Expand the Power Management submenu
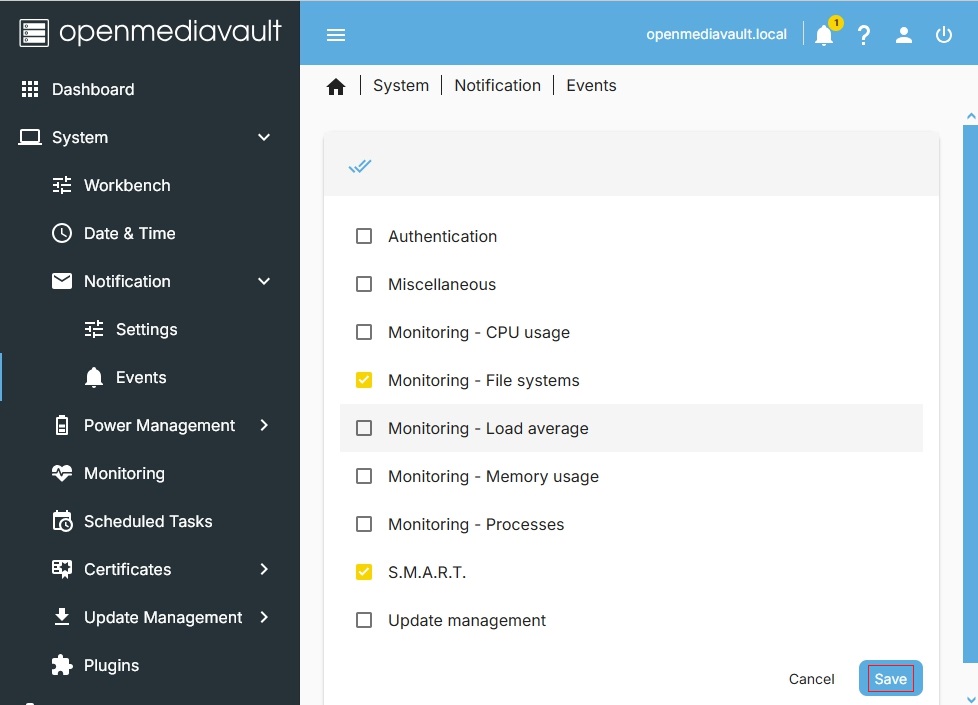This screenshot has height=705, width=978. coord(264,425)
